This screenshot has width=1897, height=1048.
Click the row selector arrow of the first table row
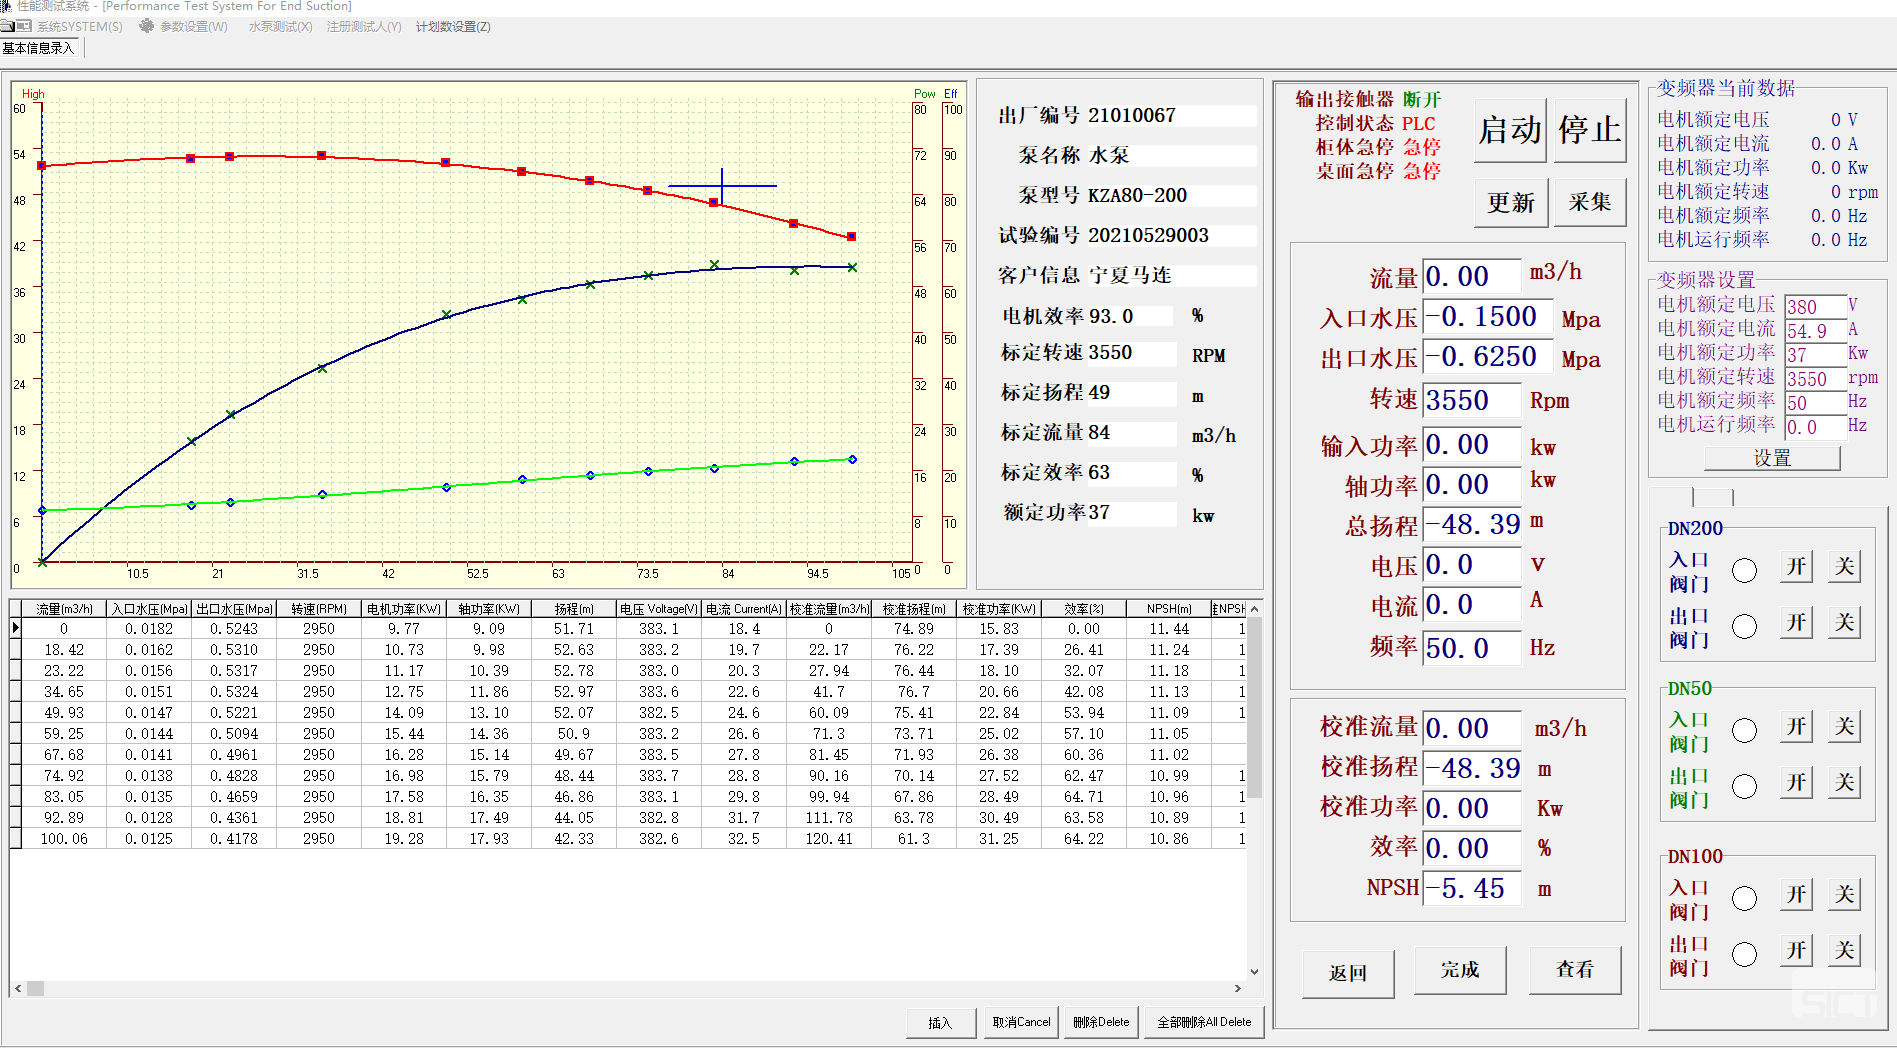click(15, 629)
